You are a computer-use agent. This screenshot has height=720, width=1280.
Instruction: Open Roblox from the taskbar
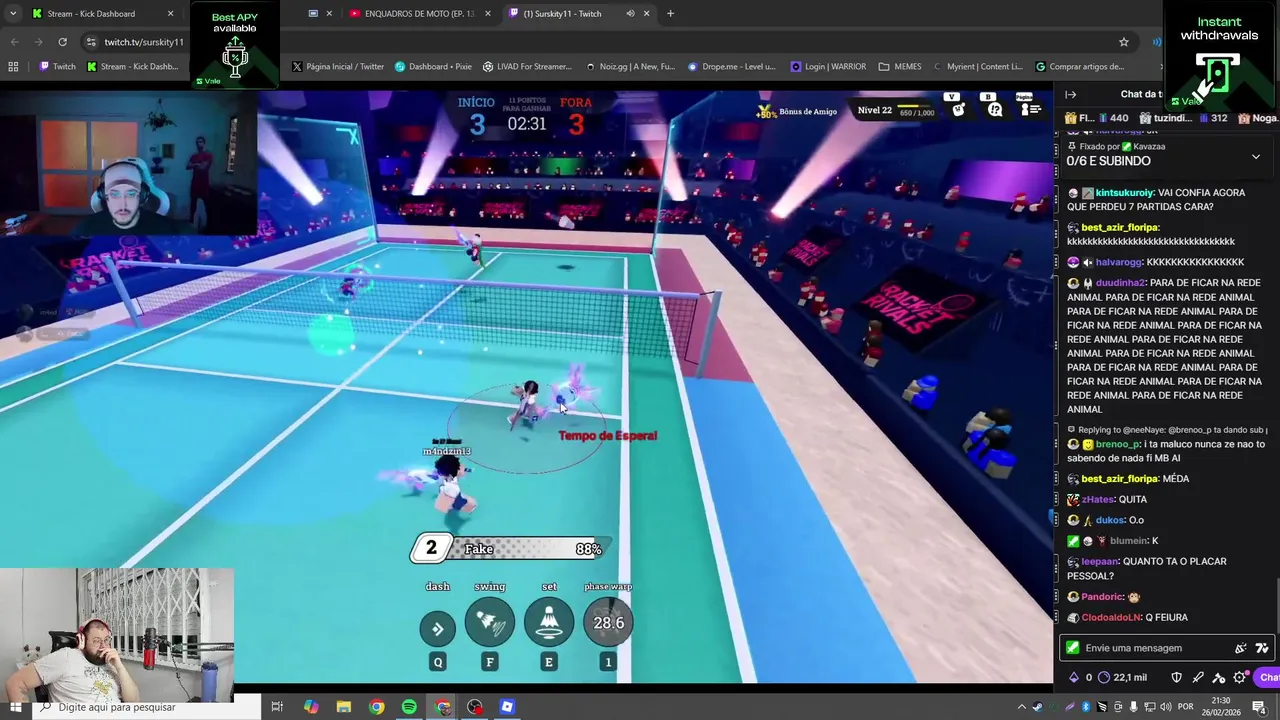(507, 707)
